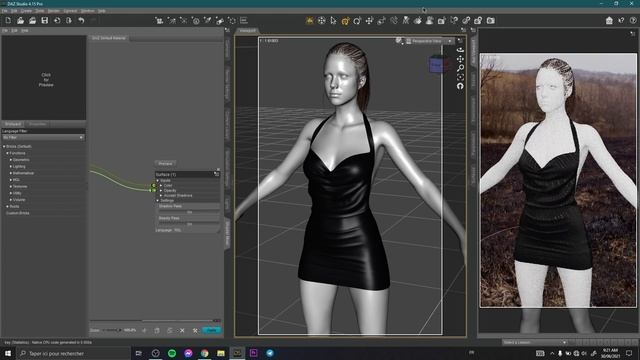Collapse the Settings section of Surface brick
The height and width of the screenshot is (360, 640).
pyautogui.click(x=158, y=200)
